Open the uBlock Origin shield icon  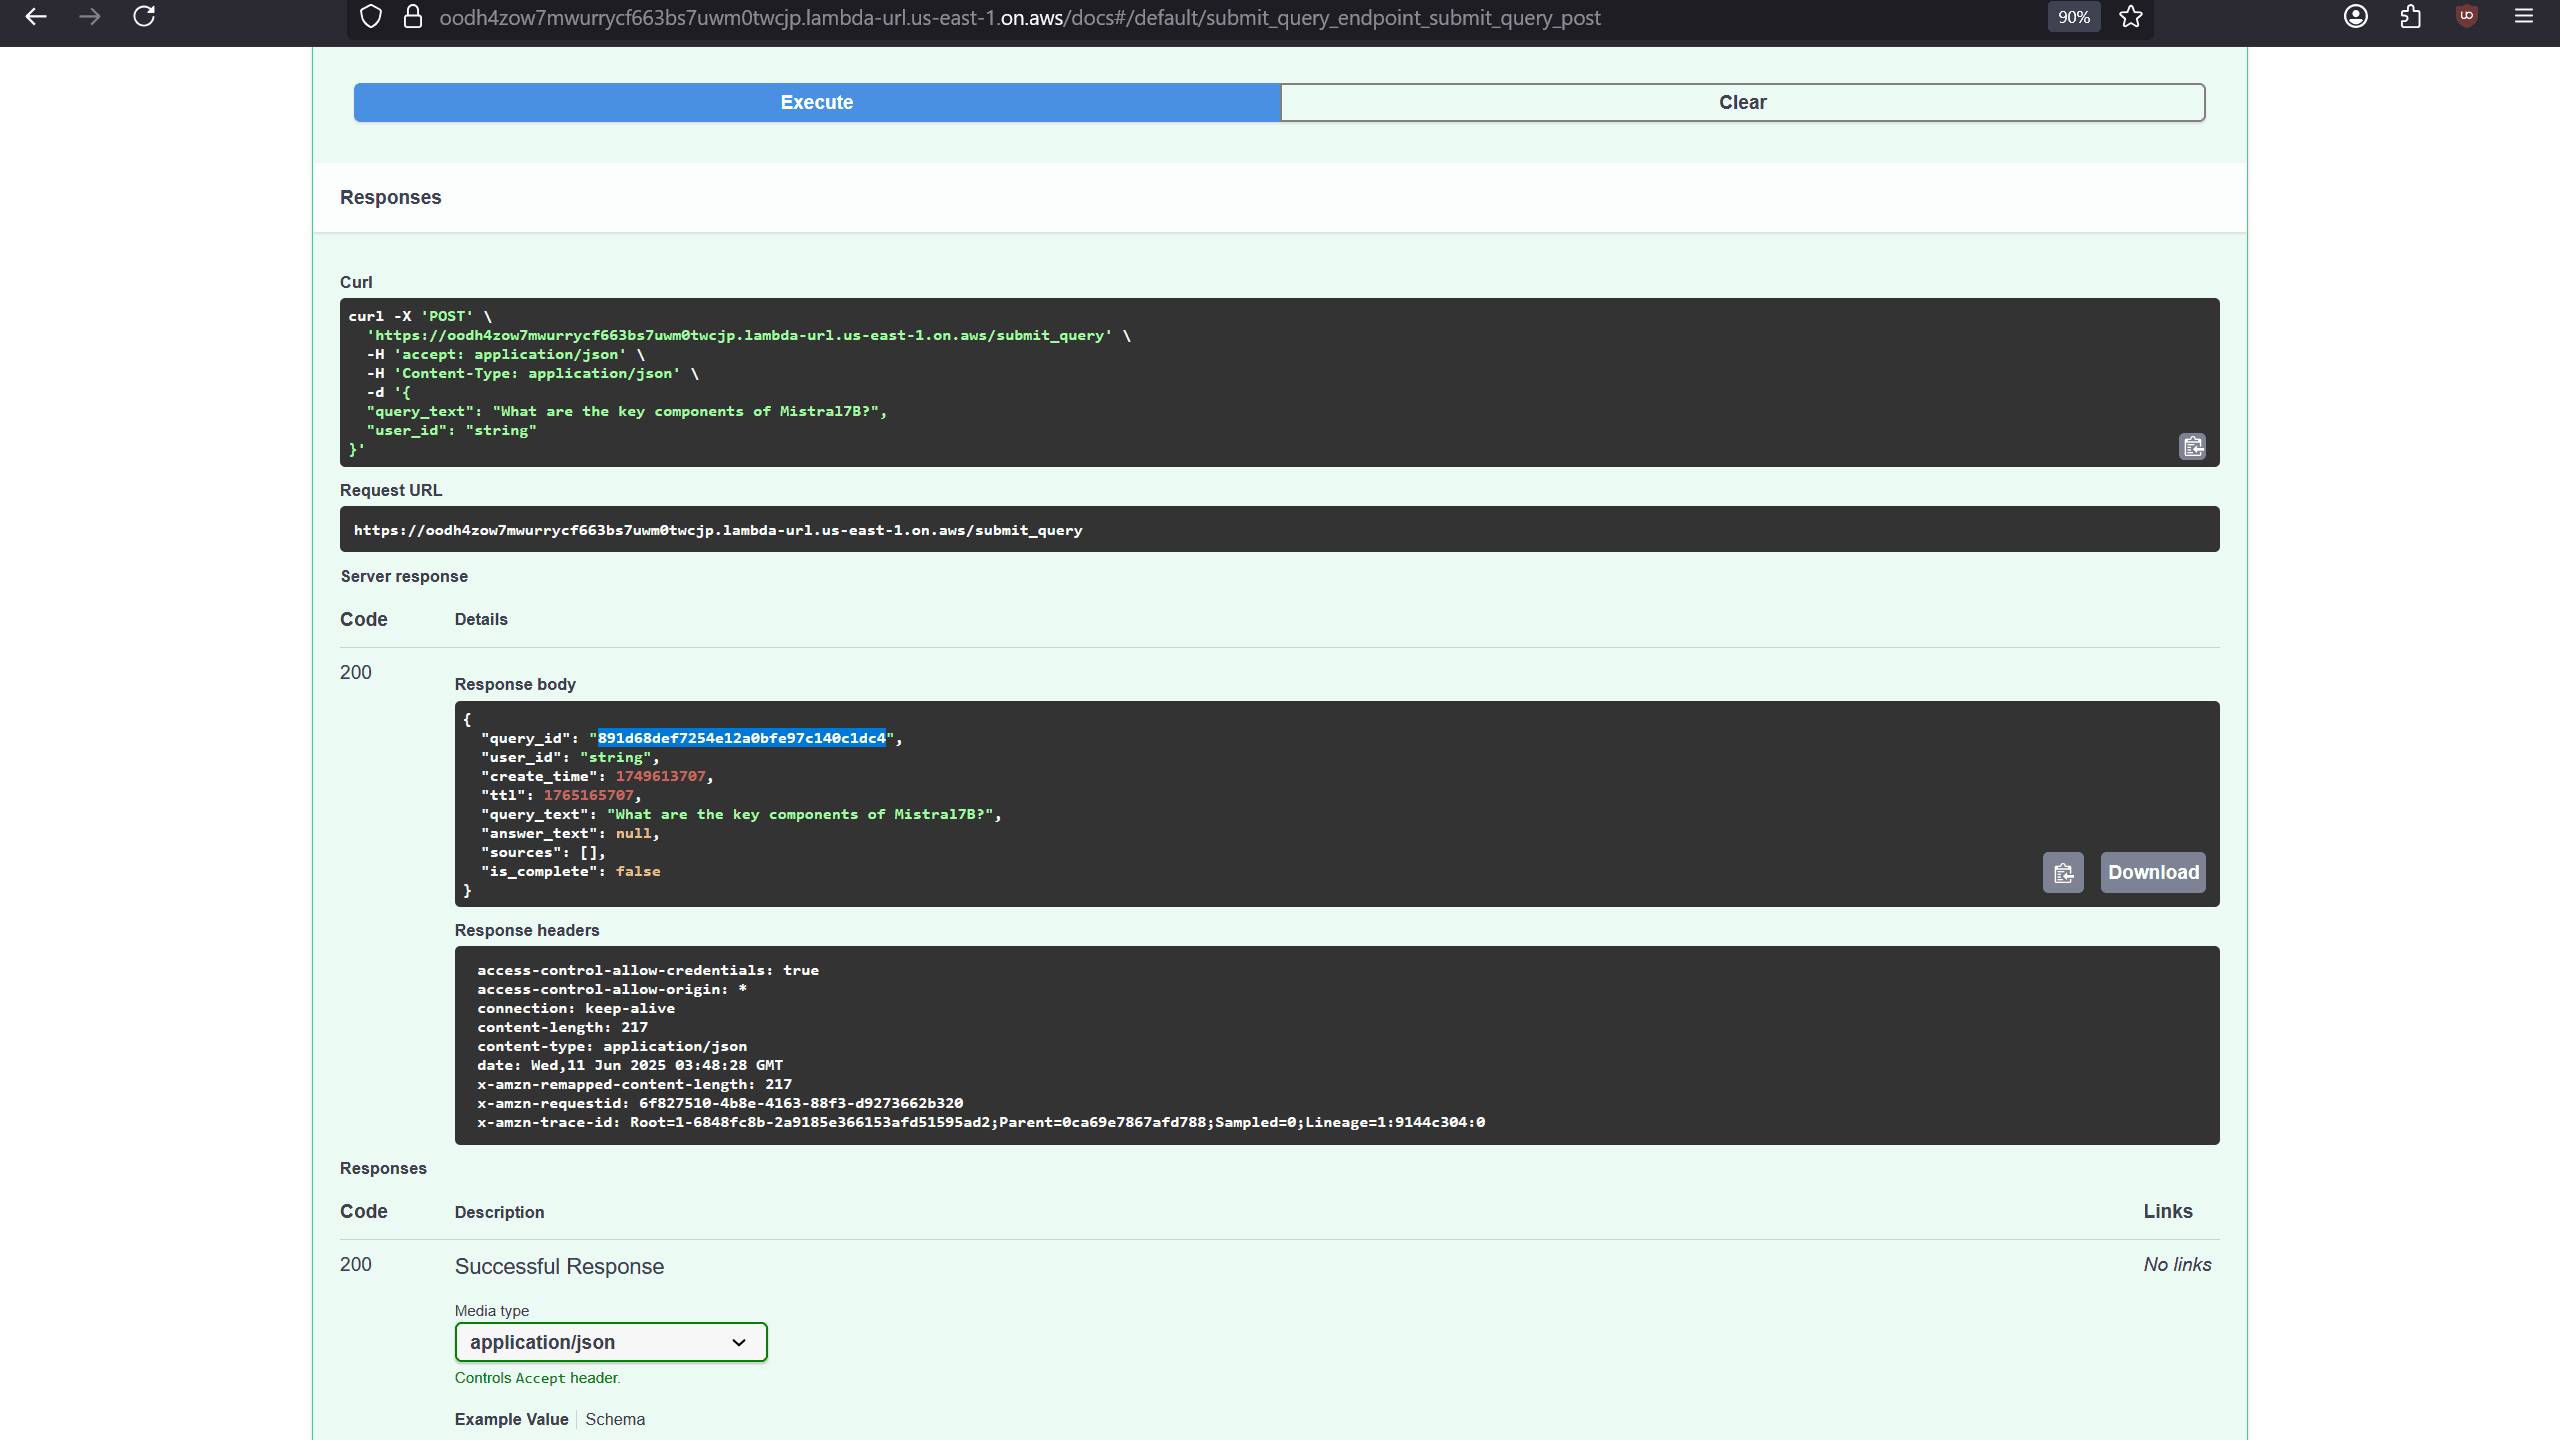(2467, 17)
